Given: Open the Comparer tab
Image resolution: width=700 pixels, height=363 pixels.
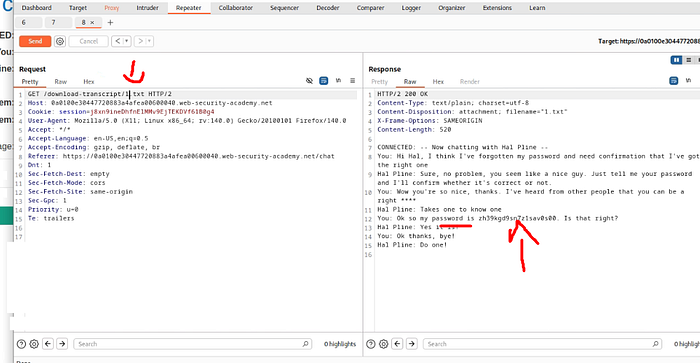Looking at the screenshot, I should point(371,8).
